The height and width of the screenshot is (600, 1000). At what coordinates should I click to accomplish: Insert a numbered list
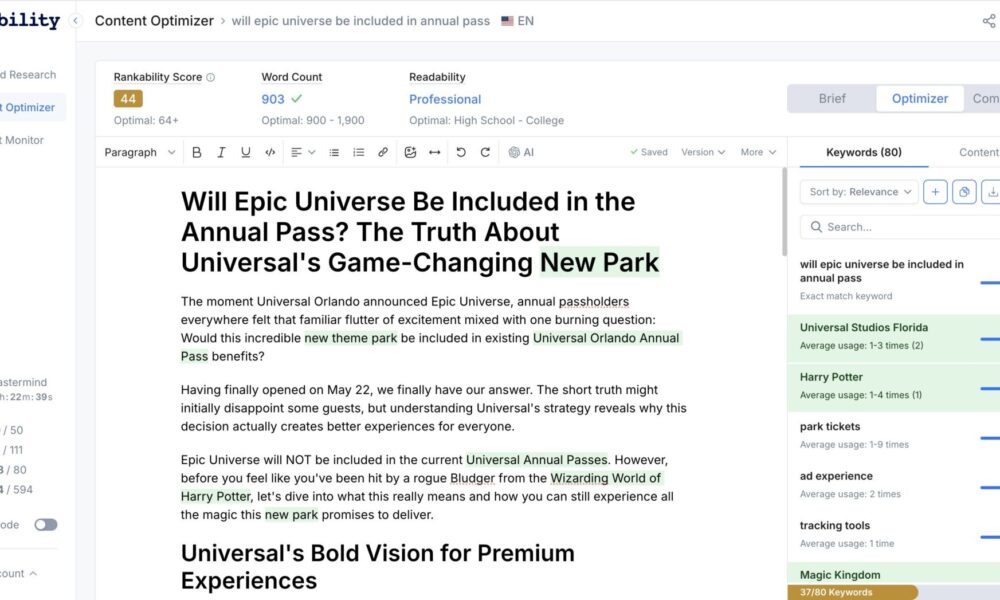tap(358, 152)
